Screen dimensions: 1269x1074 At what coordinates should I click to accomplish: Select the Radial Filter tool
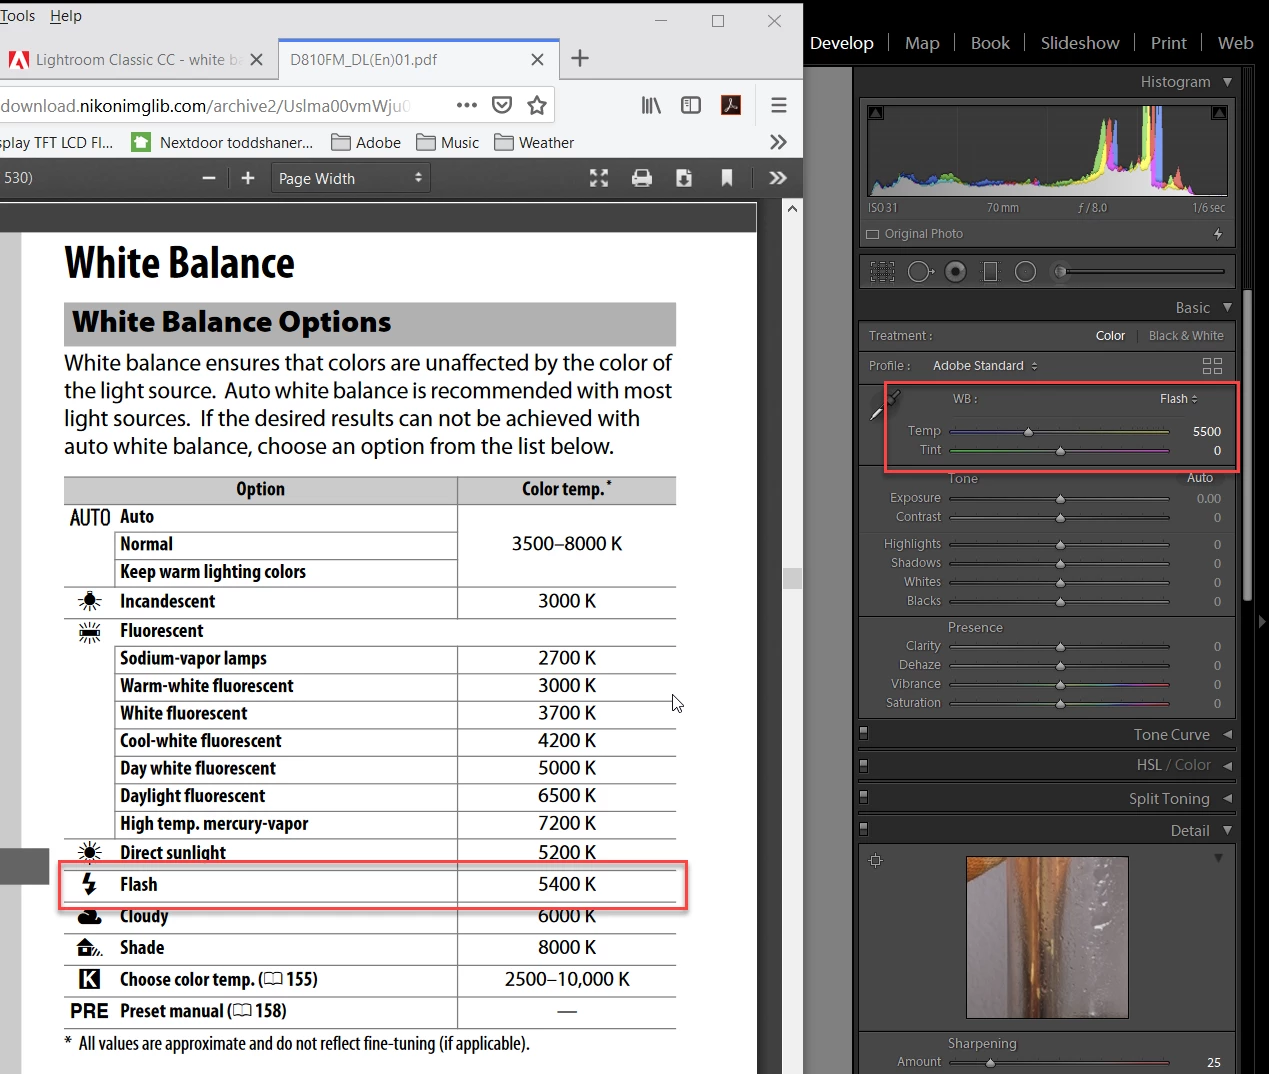tap(1025, 271)
